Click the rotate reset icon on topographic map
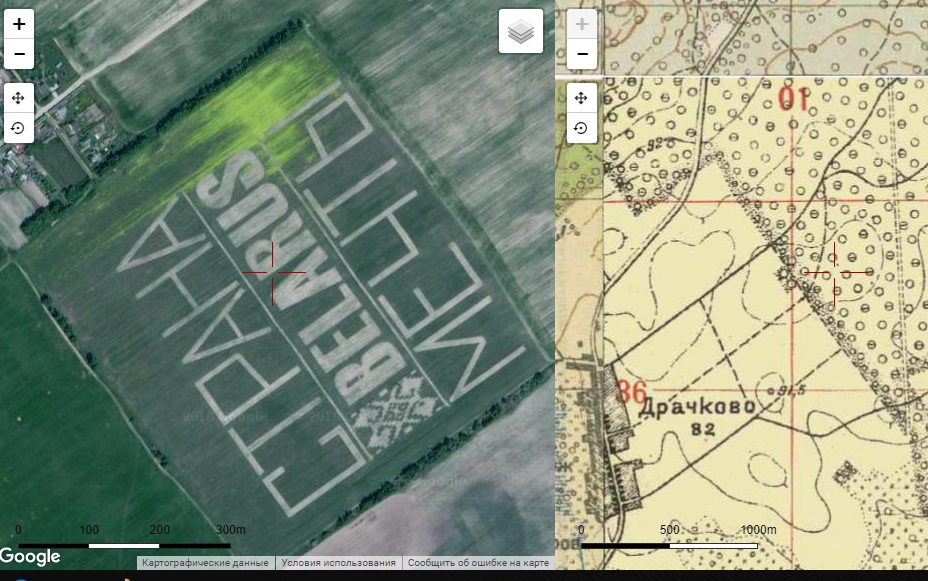928x581 pixels. (581, 128)
